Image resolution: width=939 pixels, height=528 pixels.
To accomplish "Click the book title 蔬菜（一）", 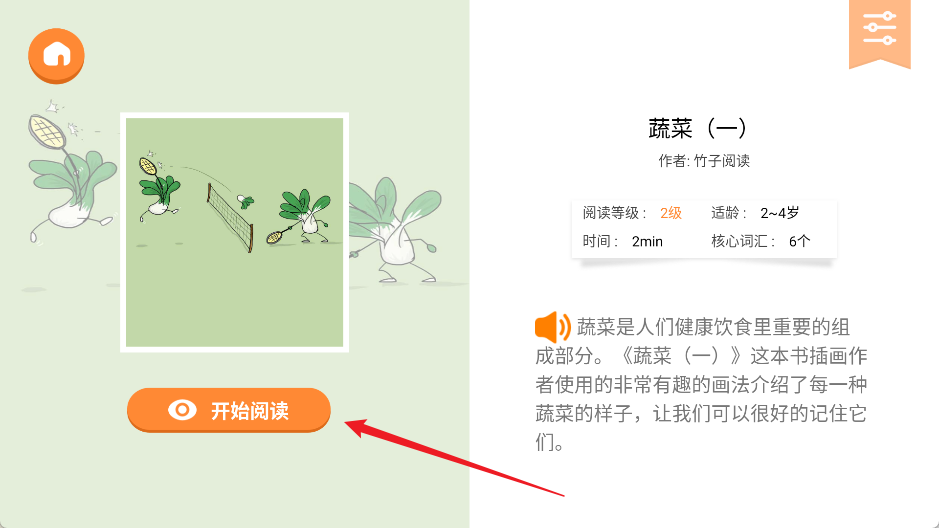I will (x=698, y=128).
